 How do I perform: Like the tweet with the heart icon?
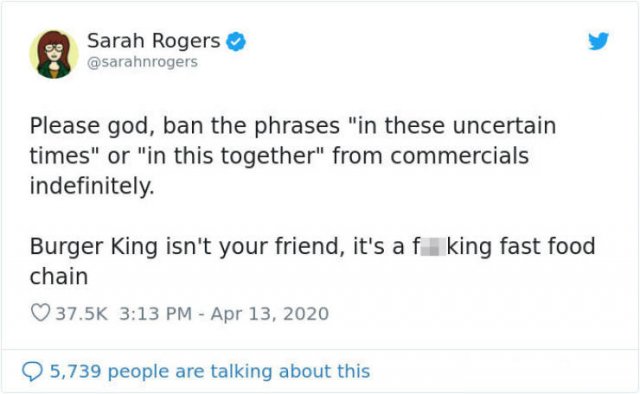[40, 313]
